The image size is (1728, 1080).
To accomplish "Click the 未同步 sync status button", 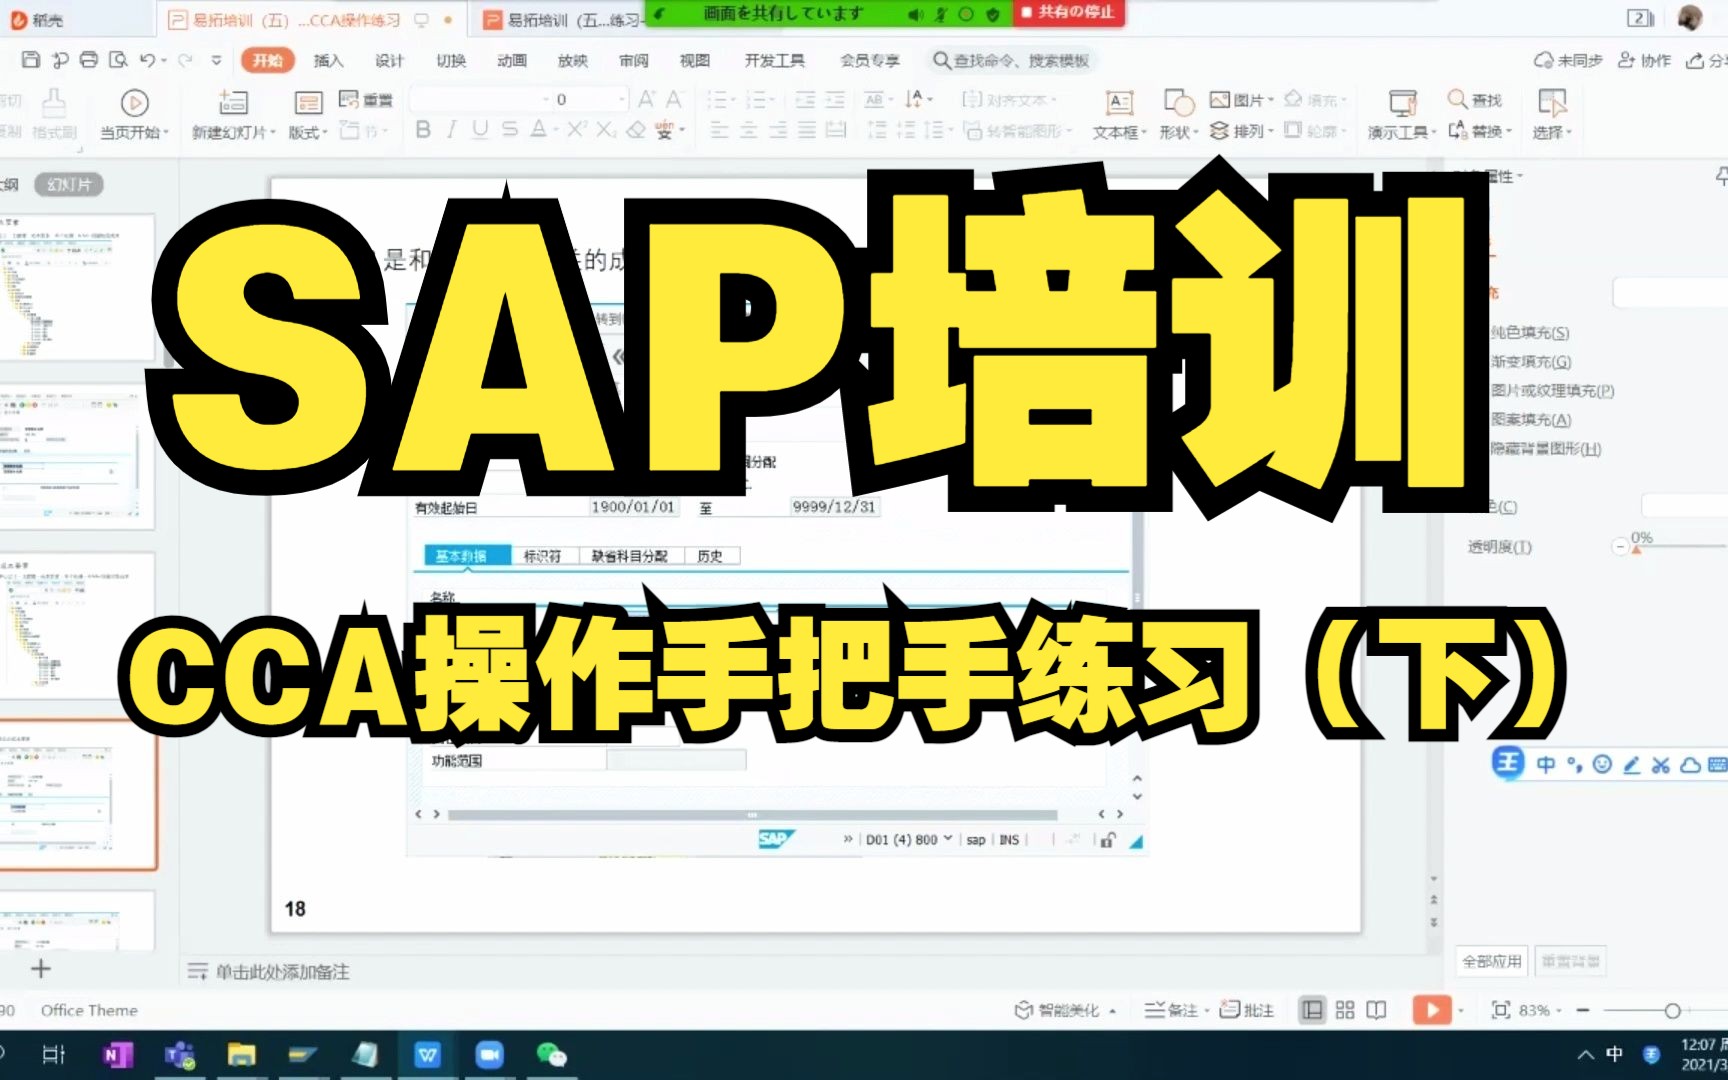I will coord(1568,60).
